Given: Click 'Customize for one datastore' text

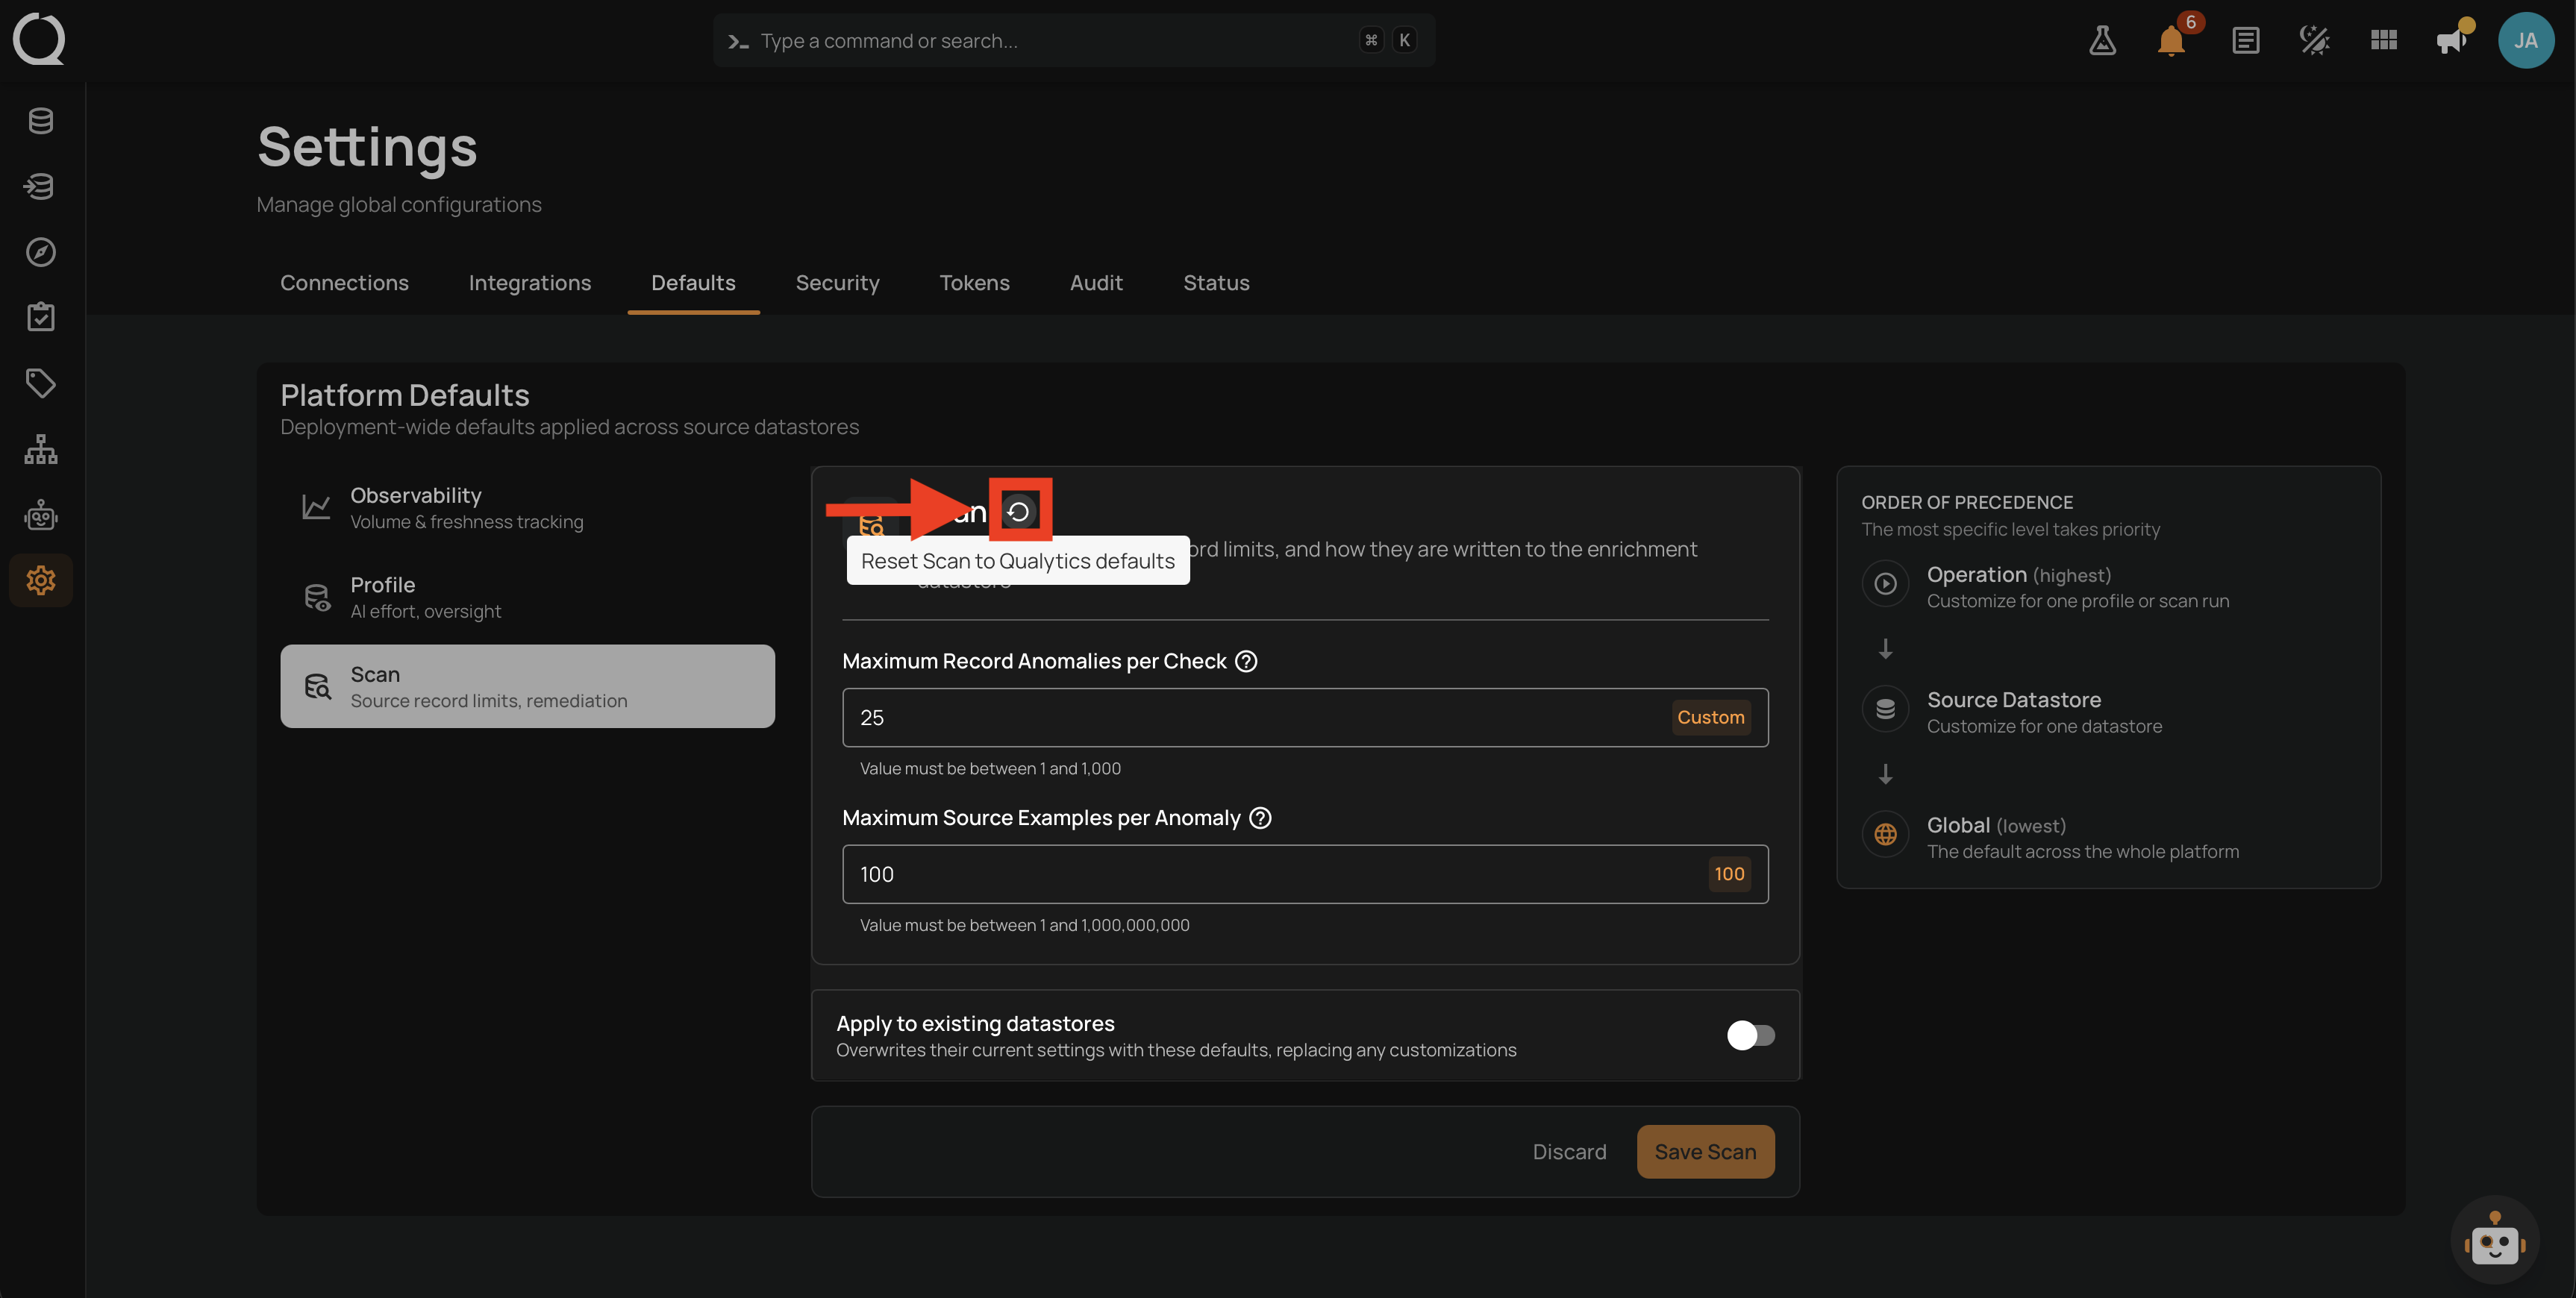Looking at the screenshot, I should pyautogui.click(x=2044, y=726).
